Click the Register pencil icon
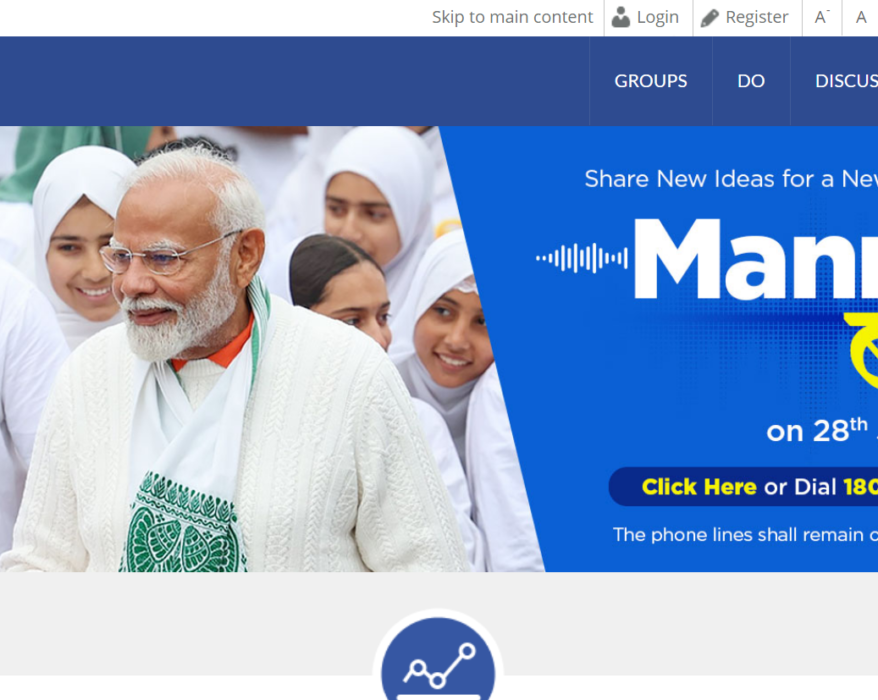Viewport: 878px width, 700px height. (x=709, y=18)
